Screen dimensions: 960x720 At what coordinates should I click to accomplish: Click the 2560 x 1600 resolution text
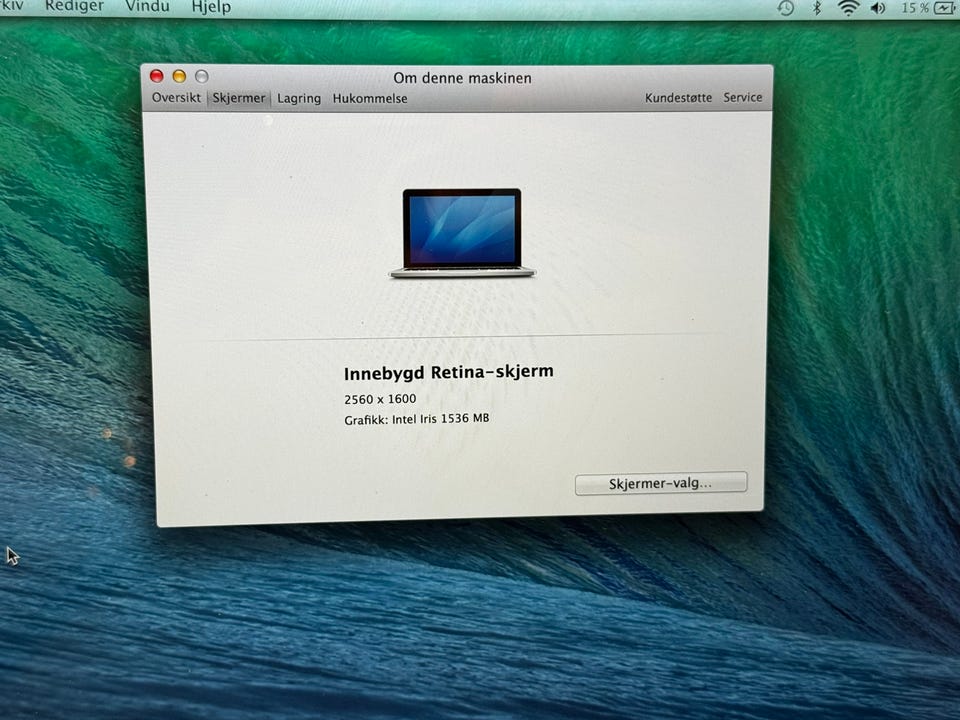[380, 399]
